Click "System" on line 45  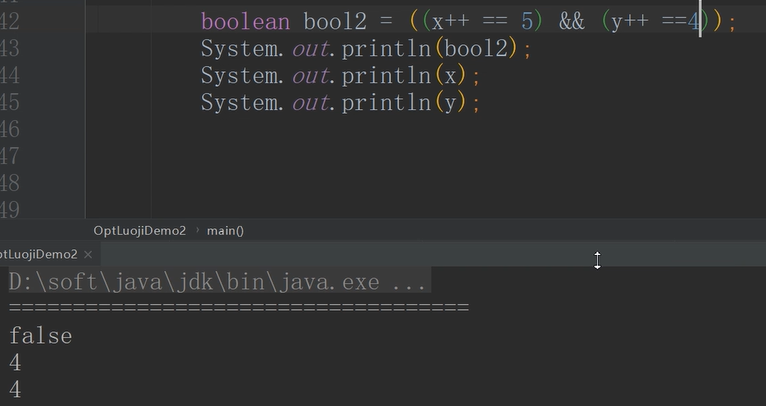tap(239, 103)
